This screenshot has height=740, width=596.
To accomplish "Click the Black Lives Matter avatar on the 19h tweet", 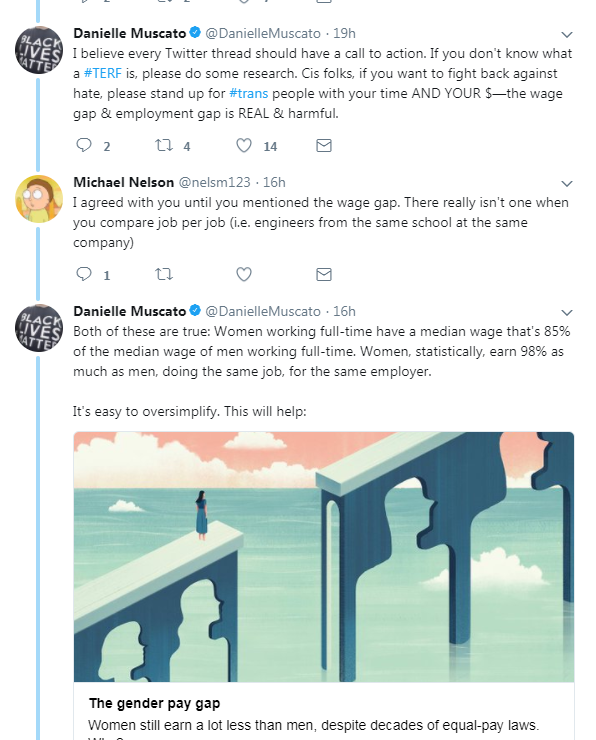I will (x=39, y=50).
